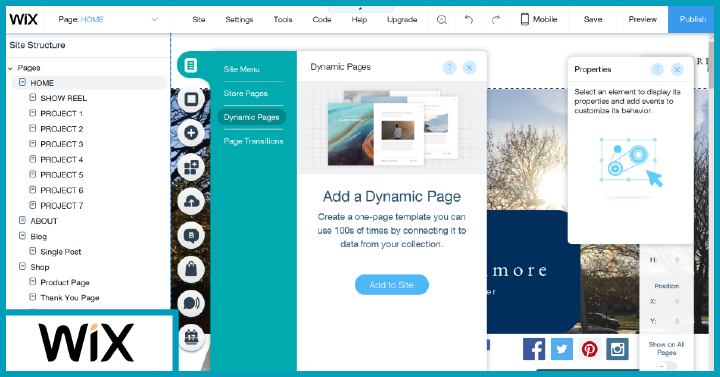Open the Store shopping bag icon
Viewport: 720px width, 377px height.
tap(191, 269)
